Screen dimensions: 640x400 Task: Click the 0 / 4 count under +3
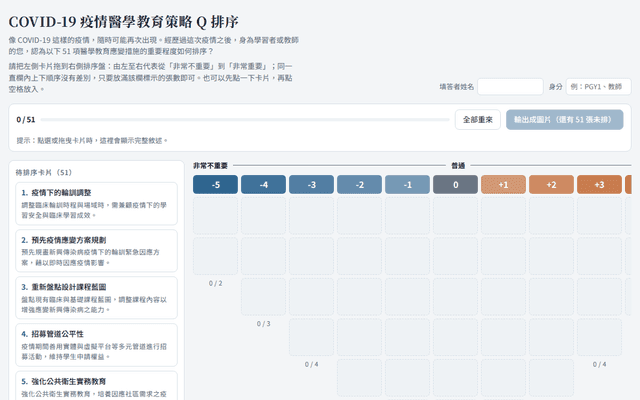point(599,364)
